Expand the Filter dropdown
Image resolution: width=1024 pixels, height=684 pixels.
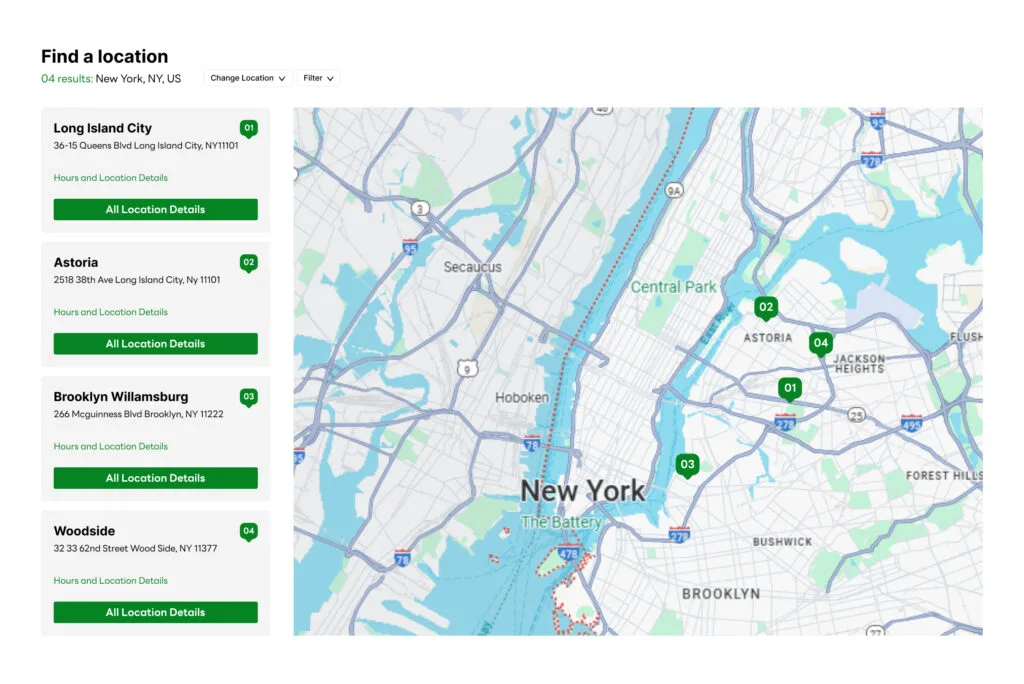317,78
